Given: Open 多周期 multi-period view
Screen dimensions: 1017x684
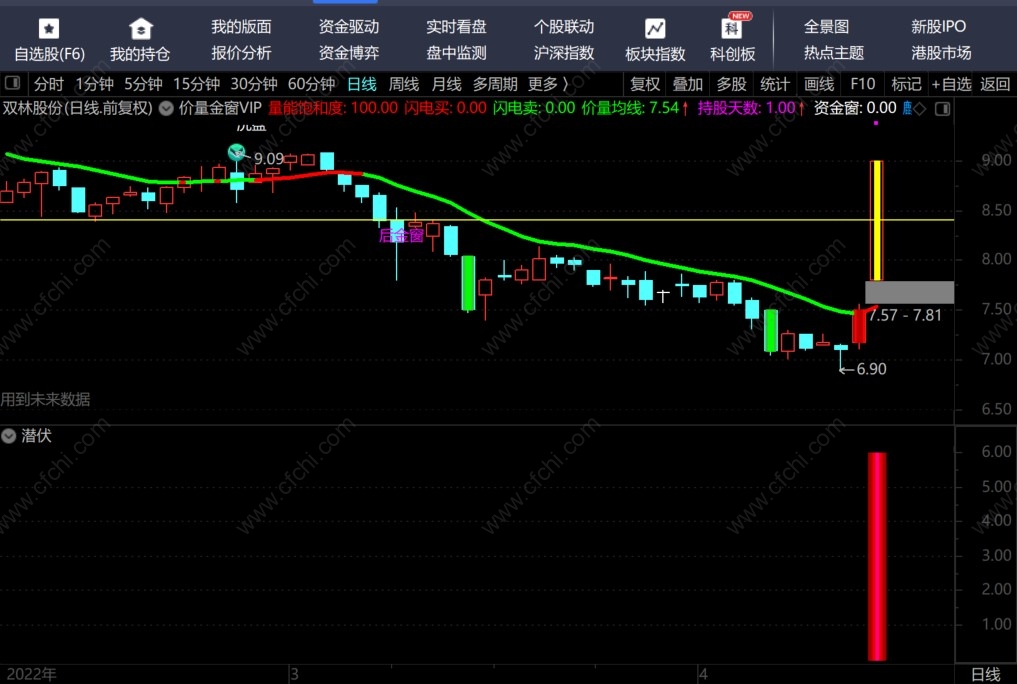Looking at the screenshot, I should click(x=495, y=84).
